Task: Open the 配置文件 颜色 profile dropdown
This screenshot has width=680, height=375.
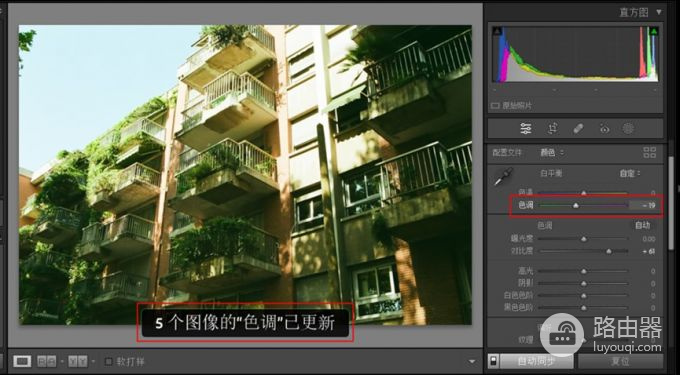Action: point(552,153)
